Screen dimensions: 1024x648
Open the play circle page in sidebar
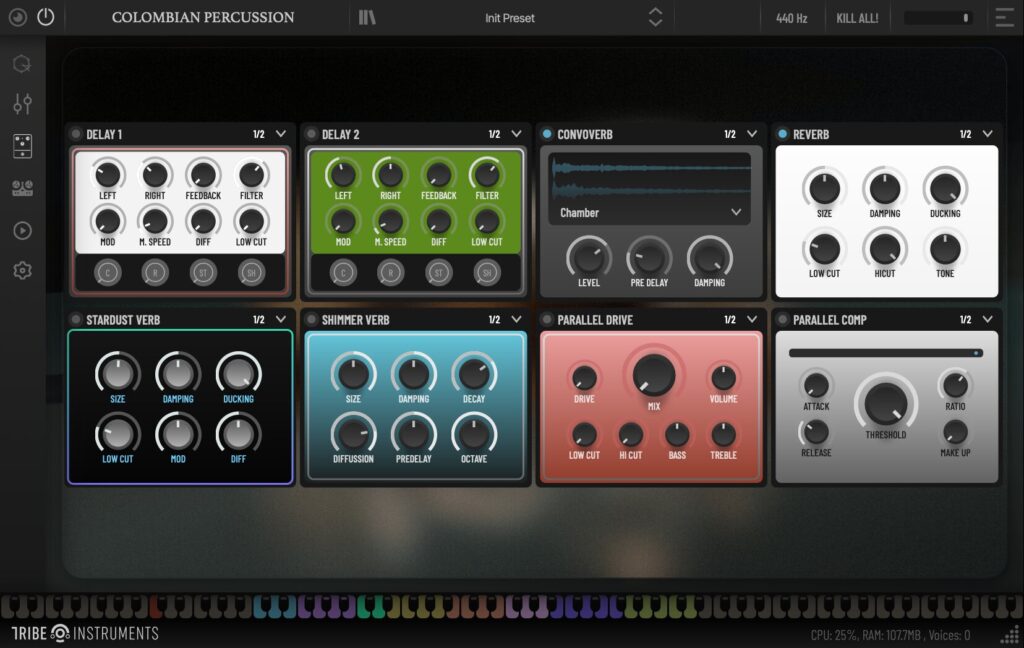22,231
